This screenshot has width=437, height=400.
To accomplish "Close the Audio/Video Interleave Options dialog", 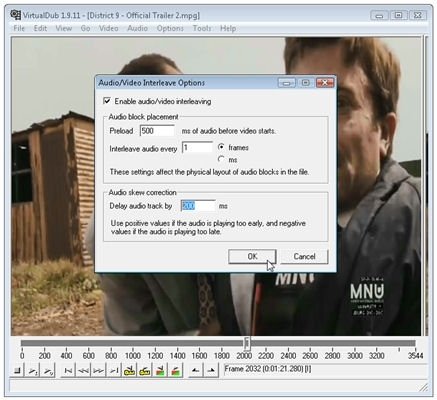I will click(325, 82).
